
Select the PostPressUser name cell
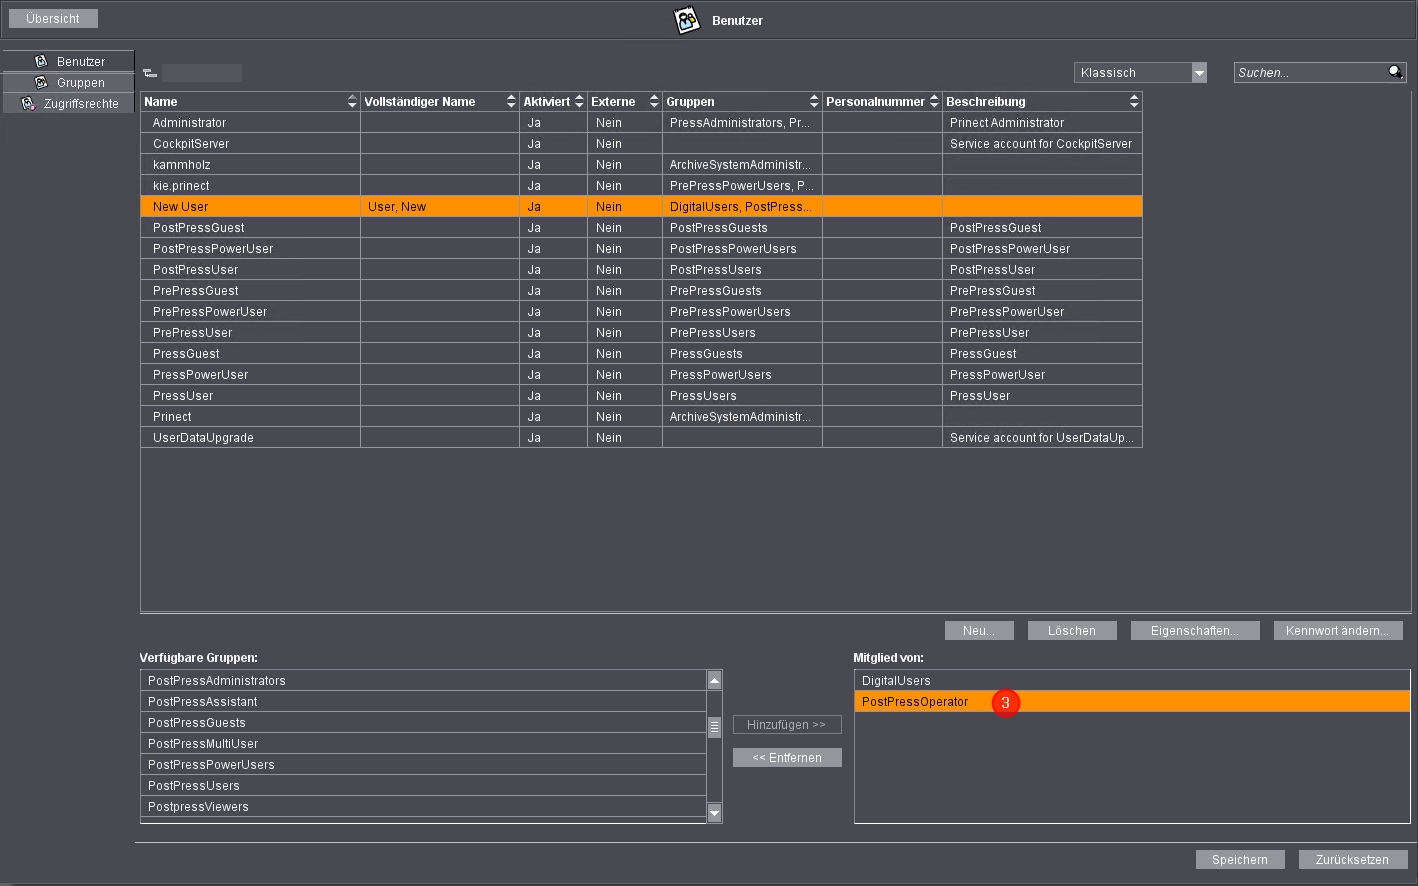[250, 269]
